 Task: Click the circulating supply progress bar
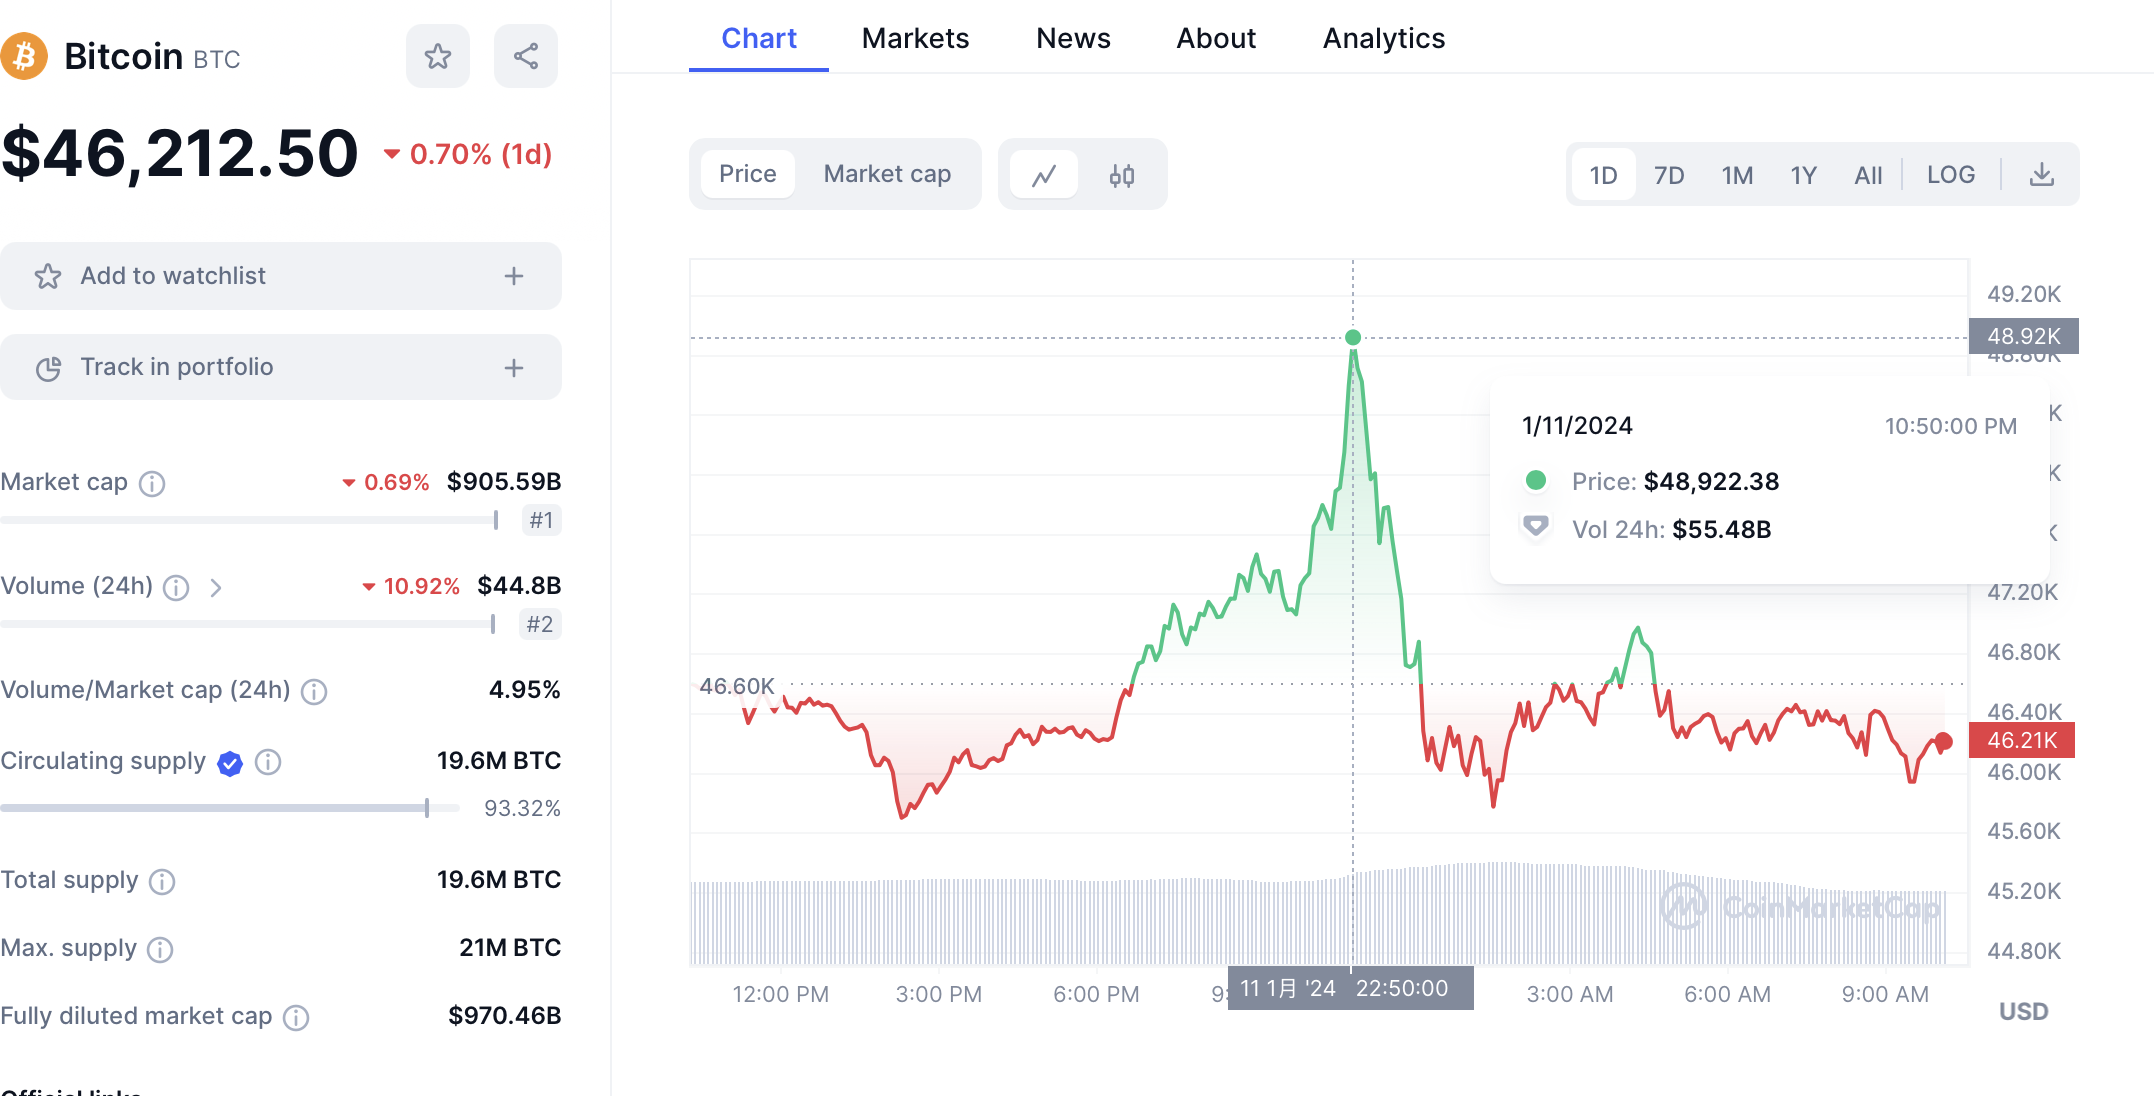point(230,808)
